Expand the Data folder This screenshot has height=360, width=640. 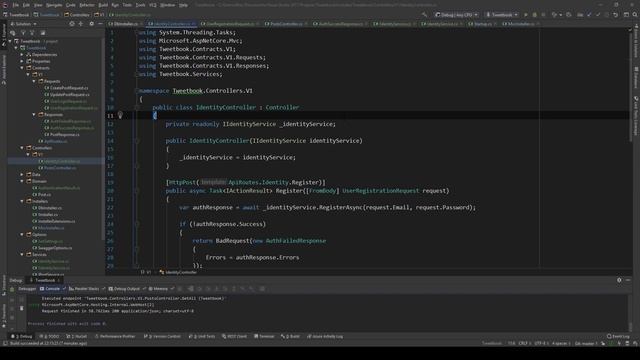[x=22, y=174]
